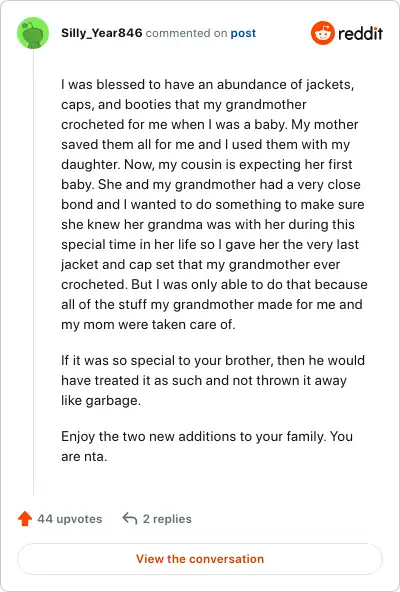Click the line "my mom were taken care of."
Screen dimensions: 400x592
tap(148, 324)
